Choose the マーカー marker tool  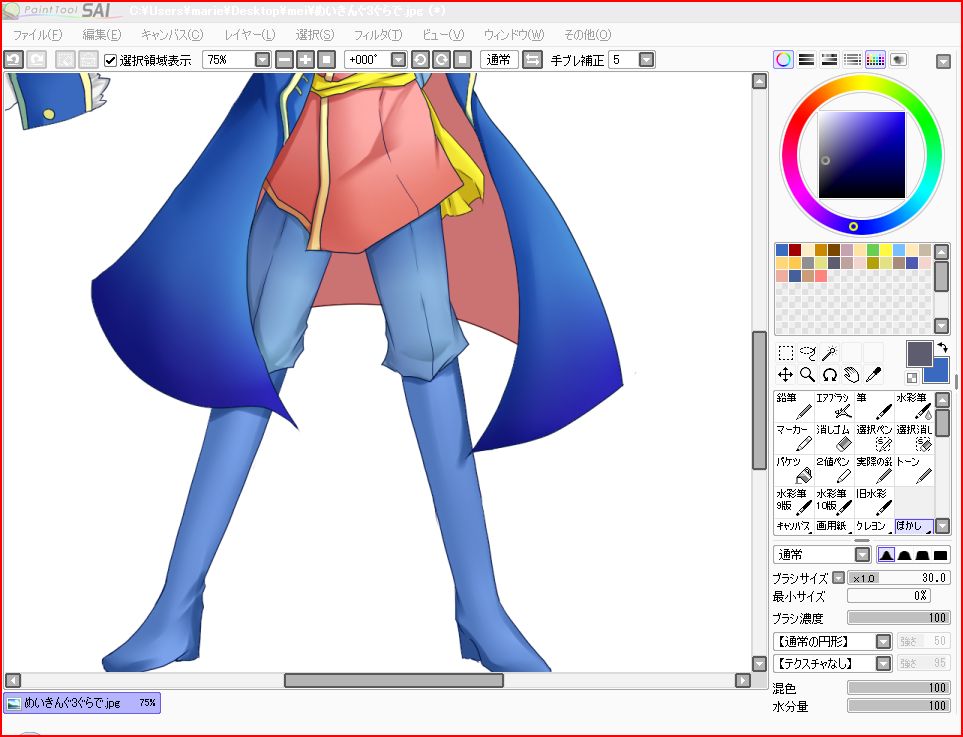(x=794, y=438)
